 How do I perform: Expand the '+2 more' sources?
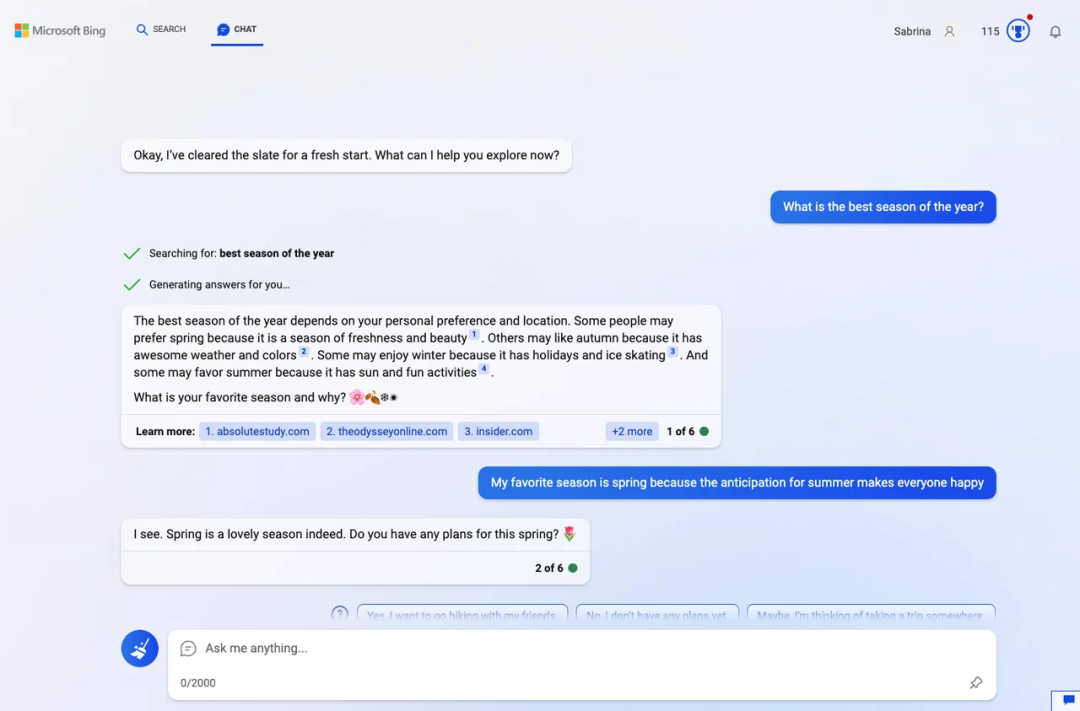click(632, 431)
